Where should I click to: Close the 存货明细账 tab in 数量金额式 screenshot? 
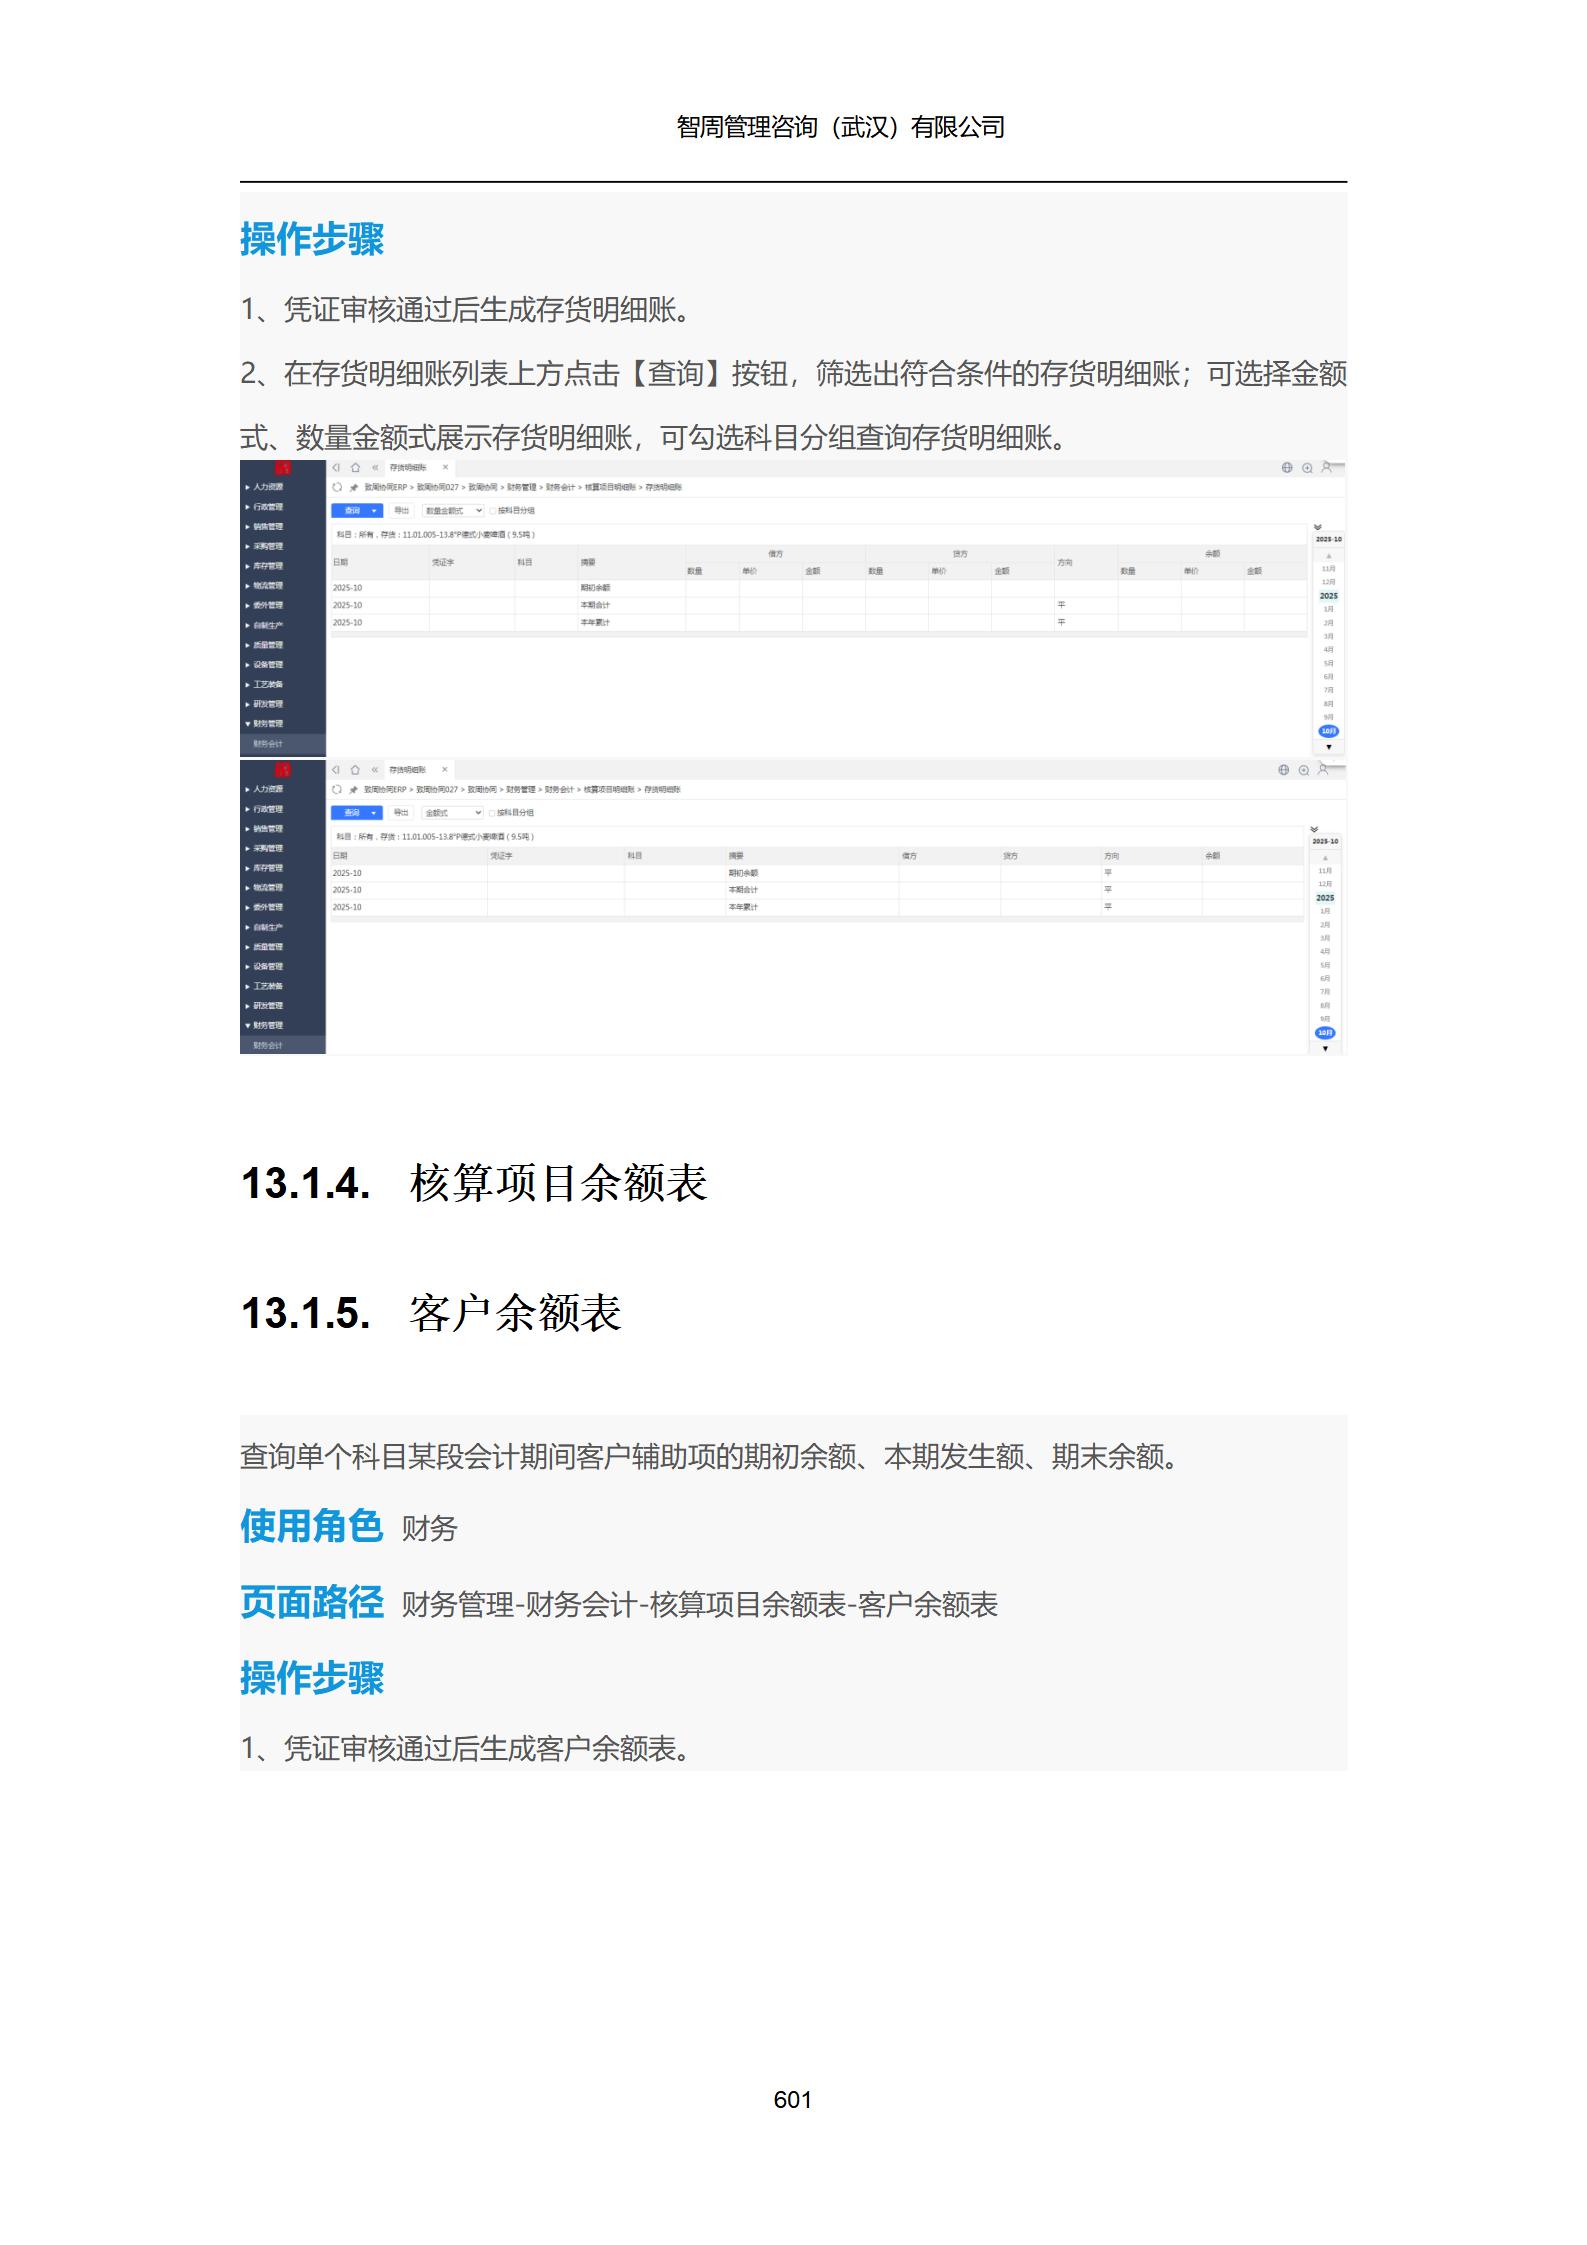tap(445, 467)
